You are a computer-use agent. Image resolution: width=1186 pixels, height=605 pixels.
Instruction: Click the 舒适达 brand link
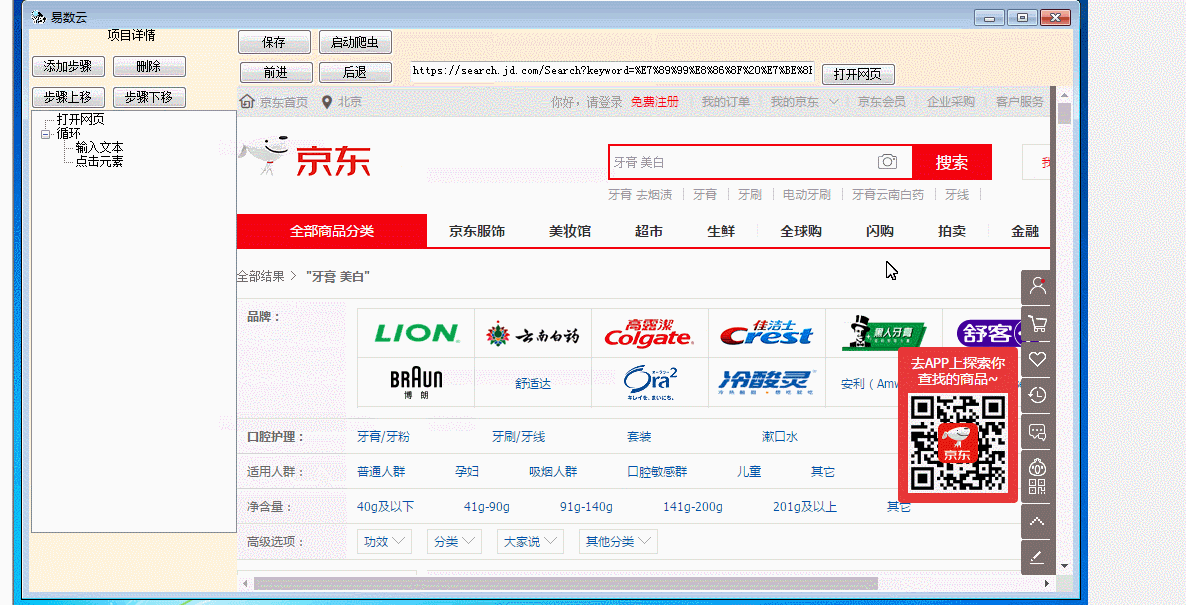532,383
